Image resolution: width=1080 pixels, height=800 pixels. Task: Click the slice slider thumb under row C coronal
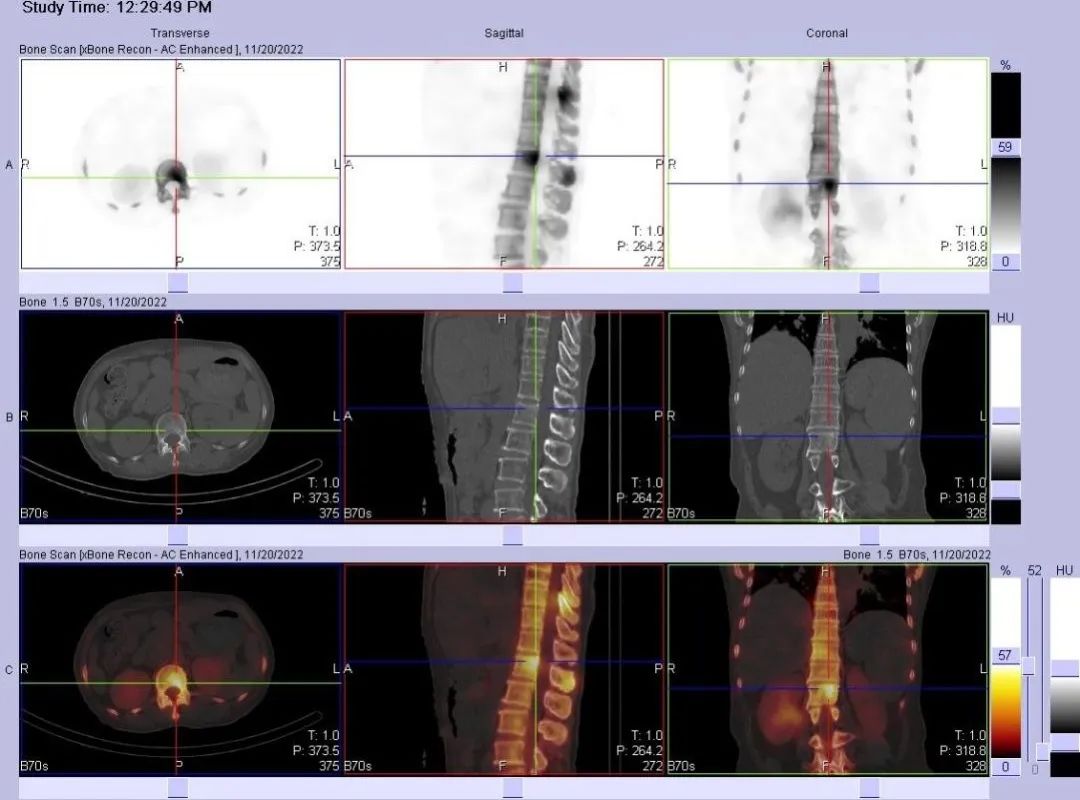click(869, 788)
